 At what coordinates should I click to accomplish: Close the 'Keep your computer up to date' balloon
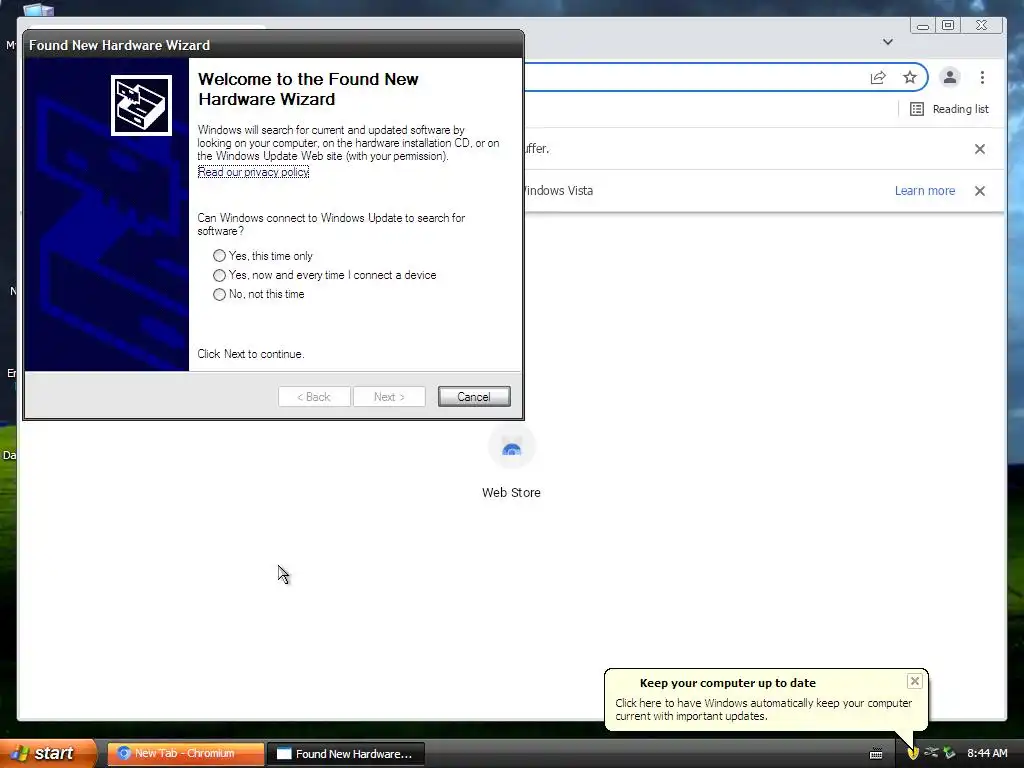click(x=914, y=681)
